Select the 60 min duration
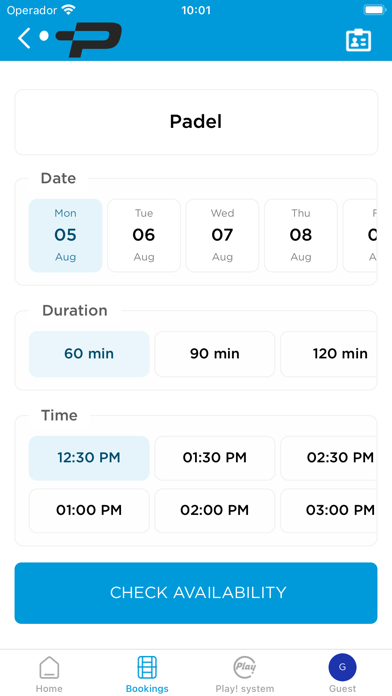The width and height of the screenshot is (392, 696). (89, 354)
